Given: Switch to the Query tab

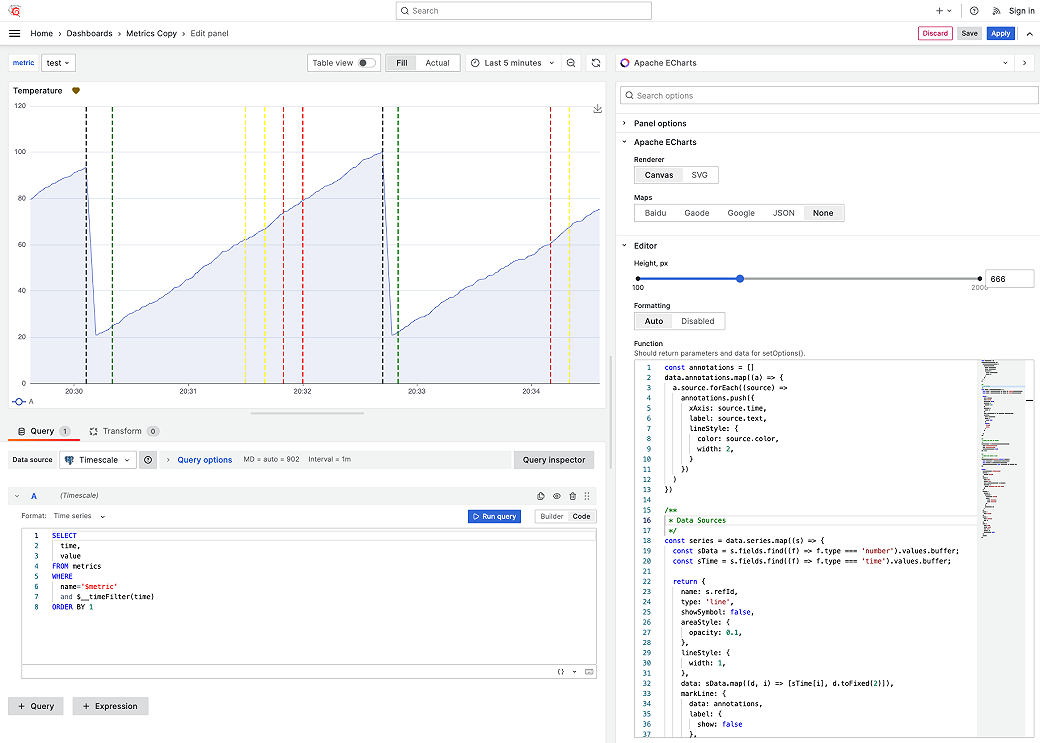Looking at the screenshot, I should tap(44, 431).
